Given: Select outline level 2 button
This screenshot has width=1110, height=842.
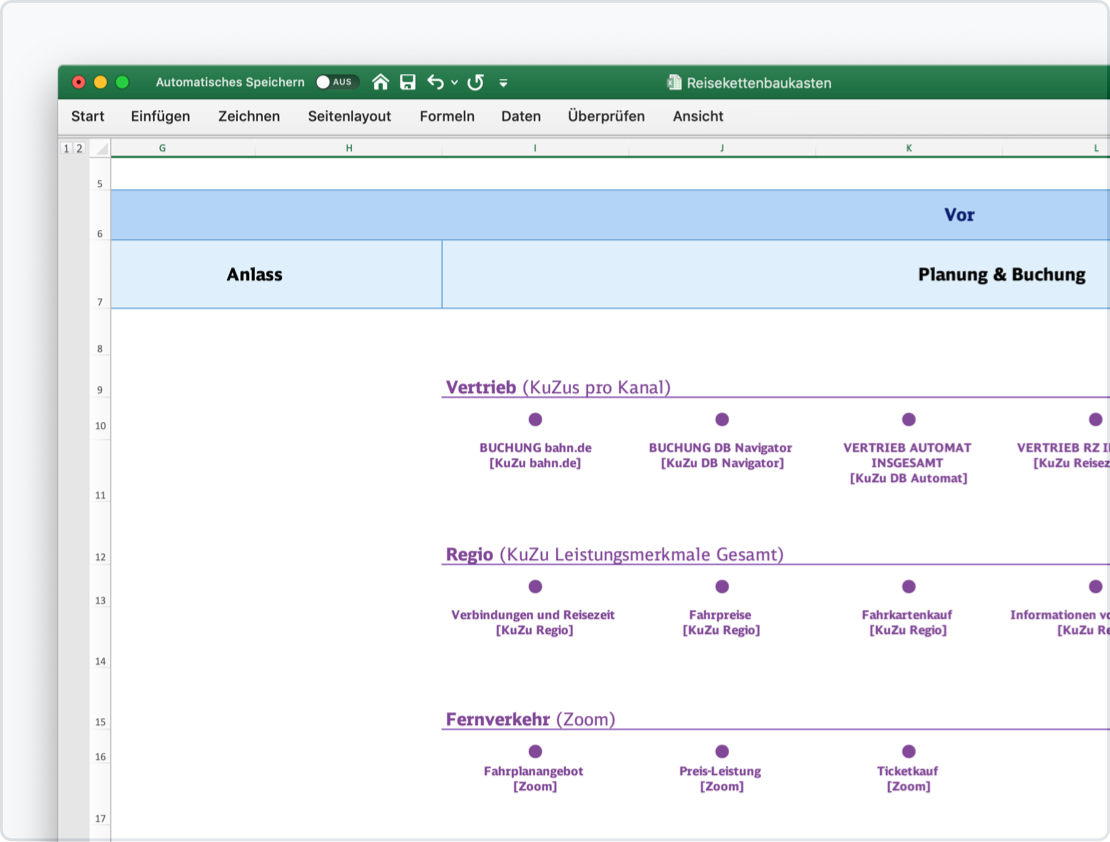Looking at the screenshot, I should 79,148.
